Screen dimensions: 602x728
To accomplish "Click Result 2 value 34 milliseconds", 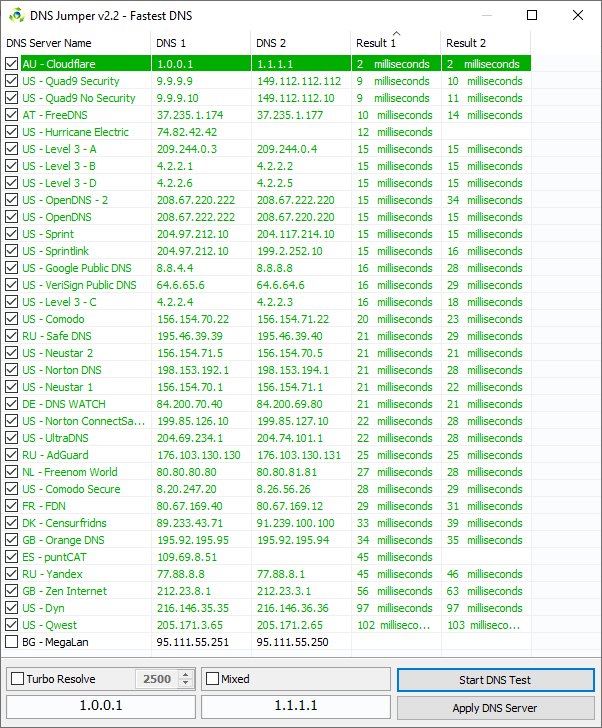I will tap(485, 200).
